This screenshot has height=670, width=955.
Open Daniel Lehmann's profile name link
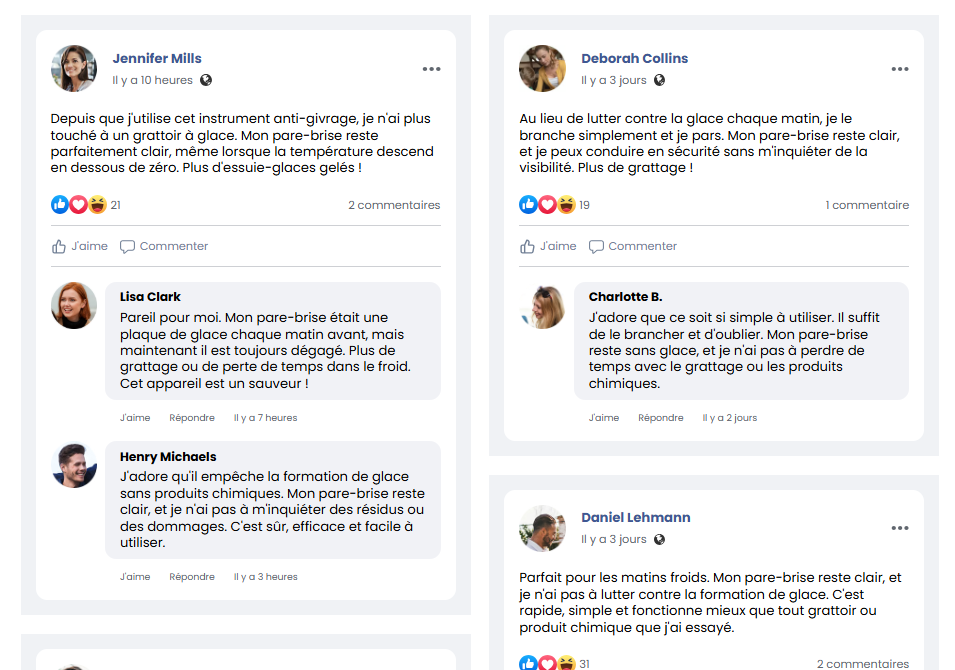[636, 517]
